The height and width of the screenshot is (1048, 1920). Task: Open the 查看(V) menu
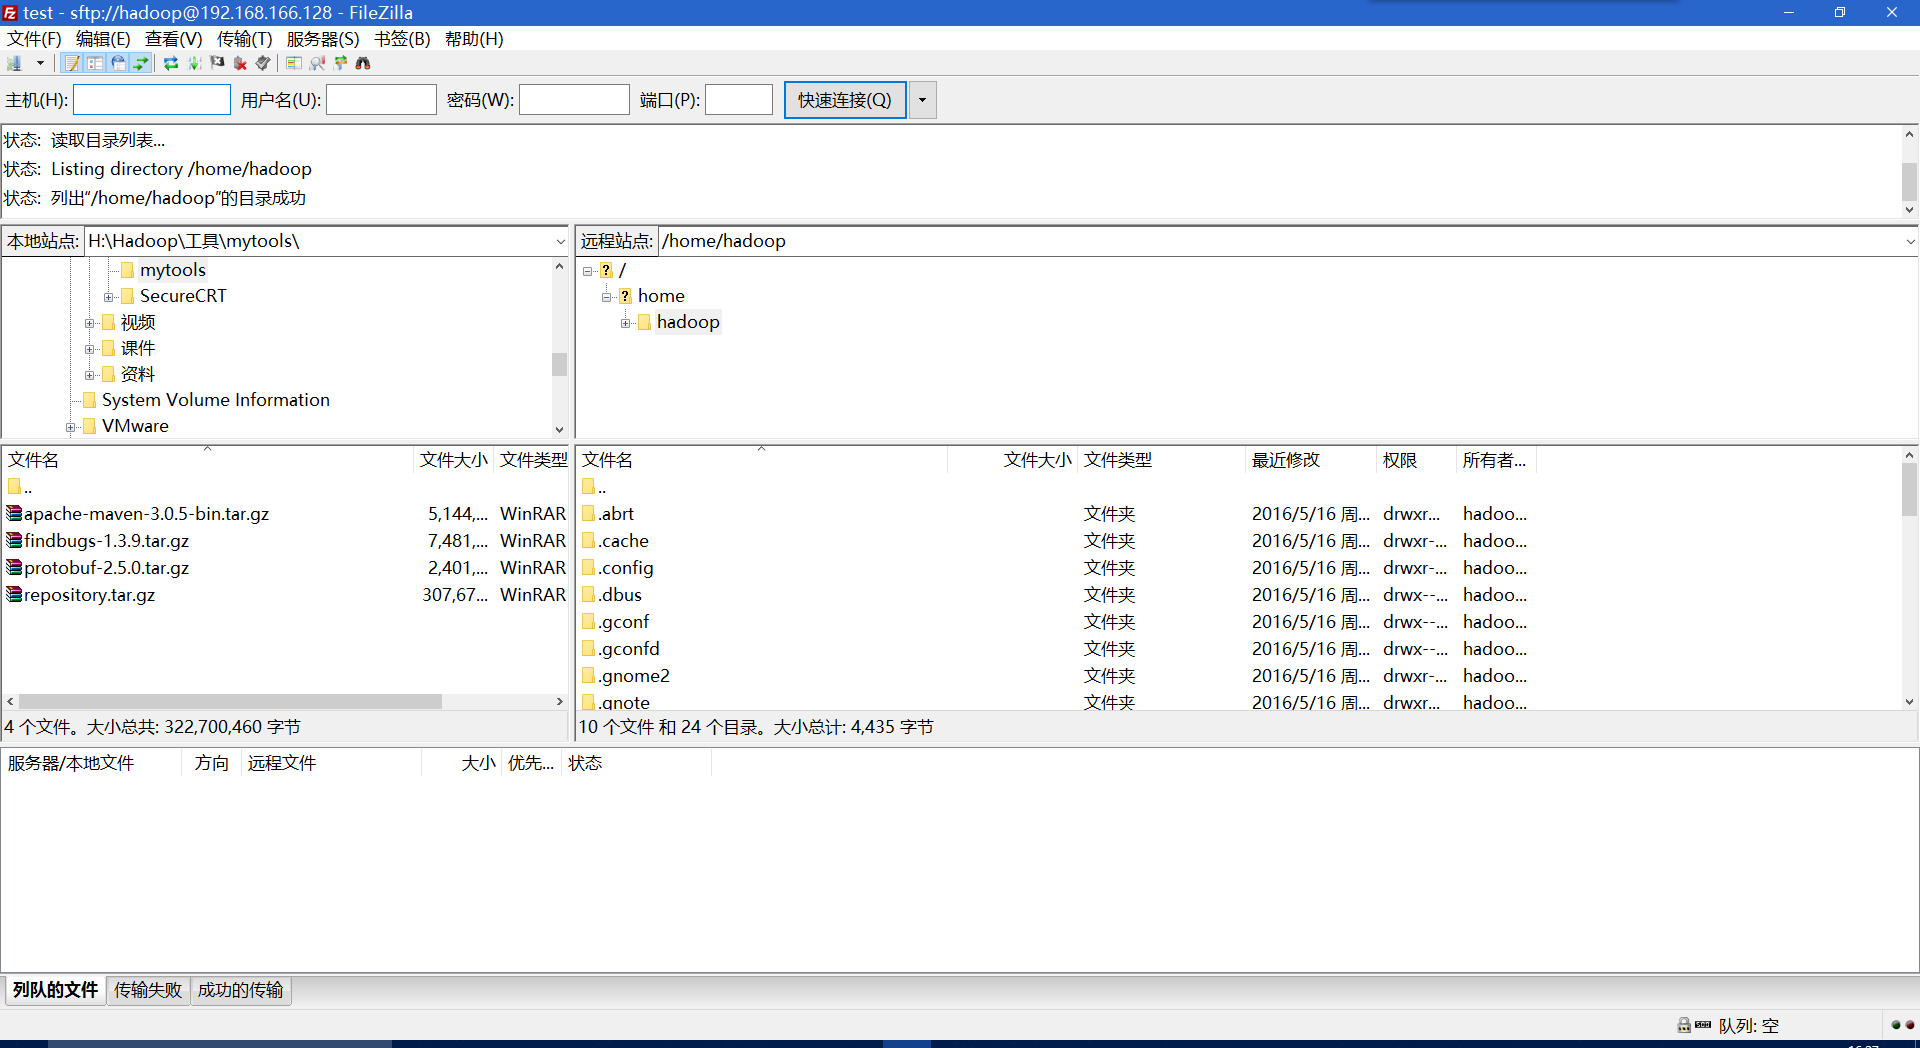(x=173, y=39)
